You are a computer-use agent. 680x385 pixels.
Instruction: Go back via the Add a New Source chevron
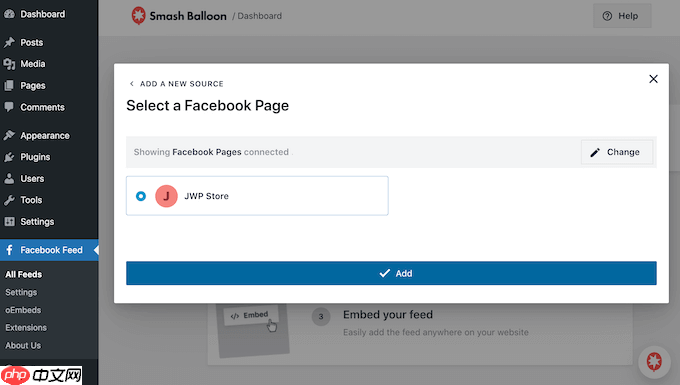click(x=131, y=84)
